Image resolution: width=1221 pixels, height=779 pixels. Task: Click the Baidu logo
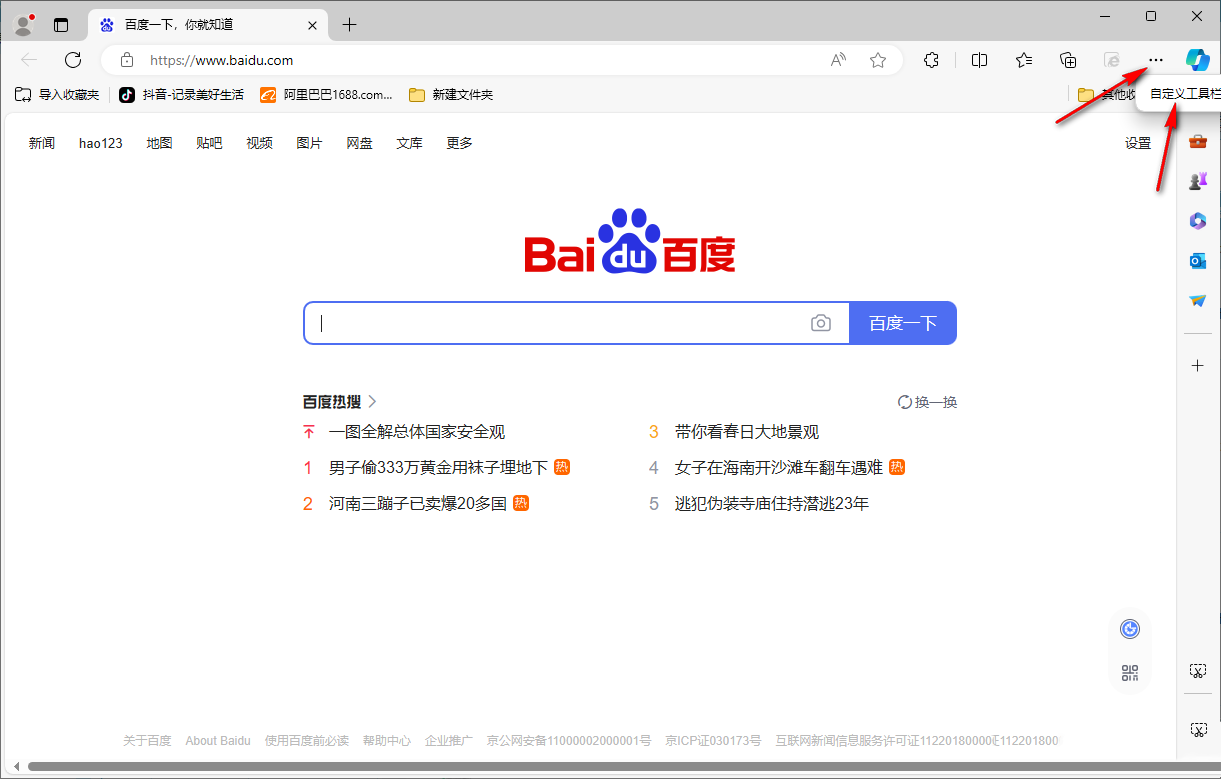[630, 241]
